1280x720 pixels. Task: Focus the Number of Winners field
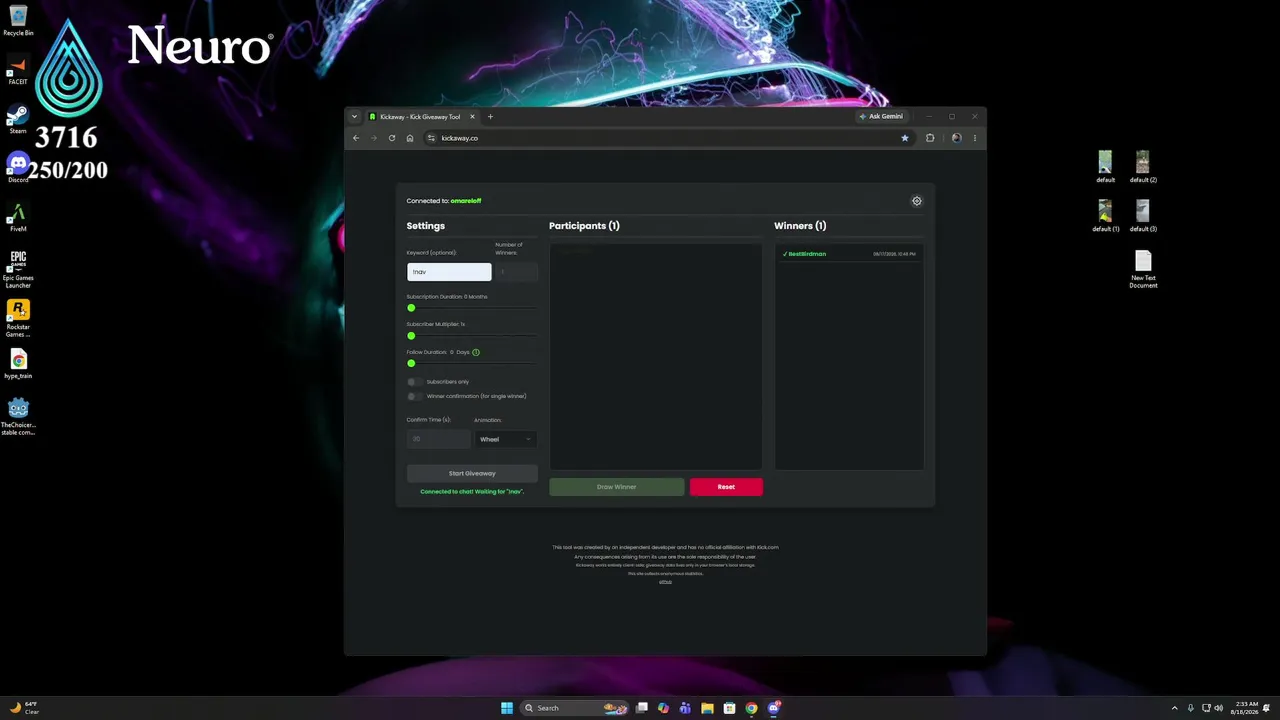click(516, 272)
